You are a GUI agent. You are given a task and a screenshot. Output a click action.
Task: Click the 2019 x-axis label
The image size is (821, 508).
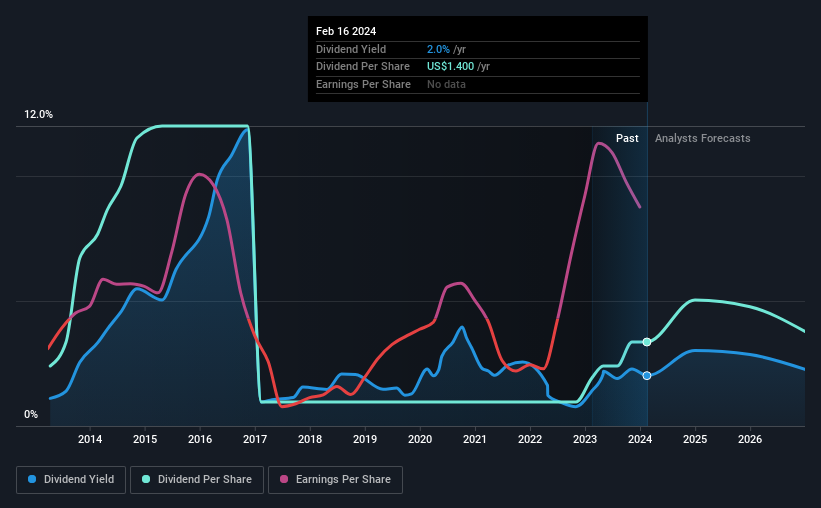(365, 439)
